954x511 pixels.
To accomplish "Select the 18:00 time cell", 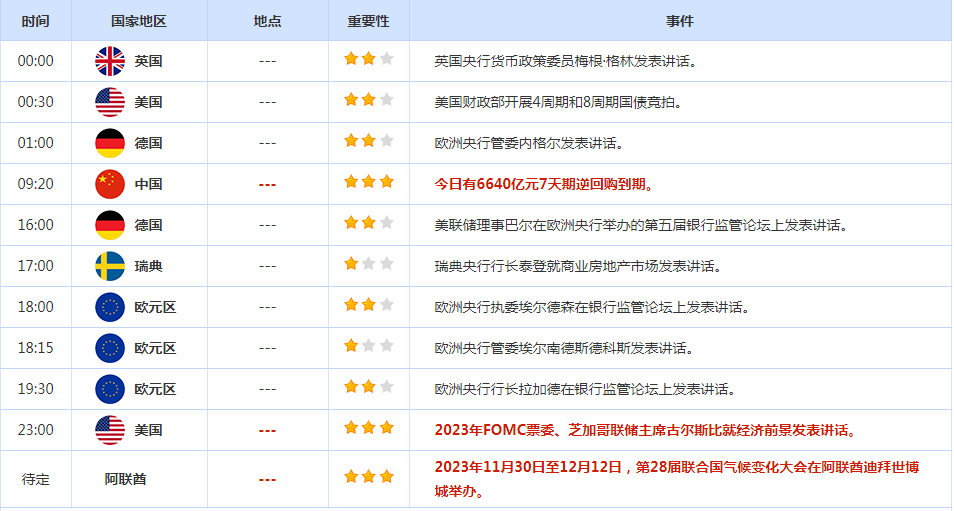I will pyautogui.click(x=35, y=307).
